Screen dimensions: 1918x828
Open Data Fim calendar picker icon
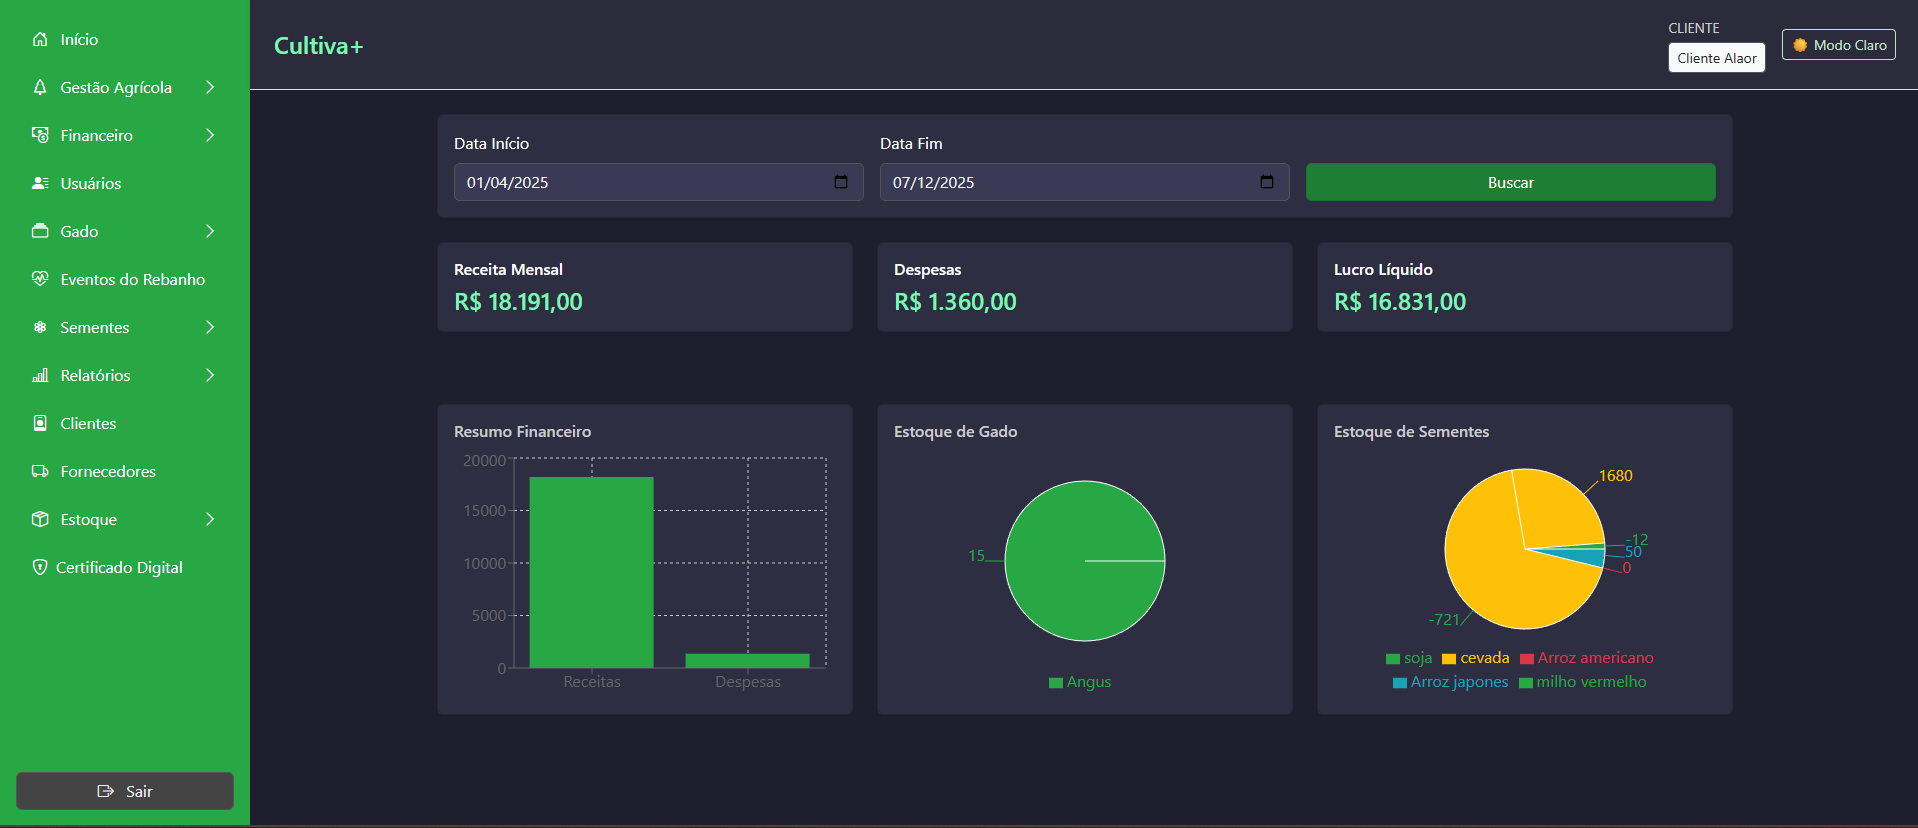tap(1267, 182)
